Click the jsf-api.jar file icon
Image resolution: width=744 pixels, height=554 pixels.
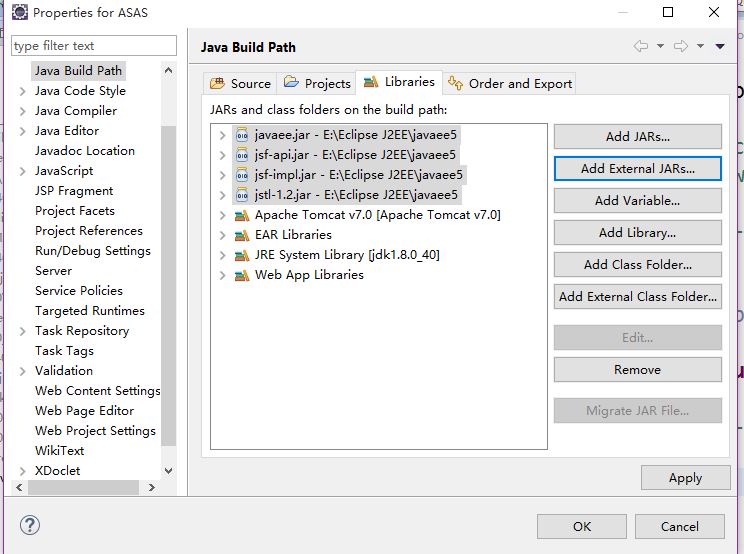click(x=242, y=155)
